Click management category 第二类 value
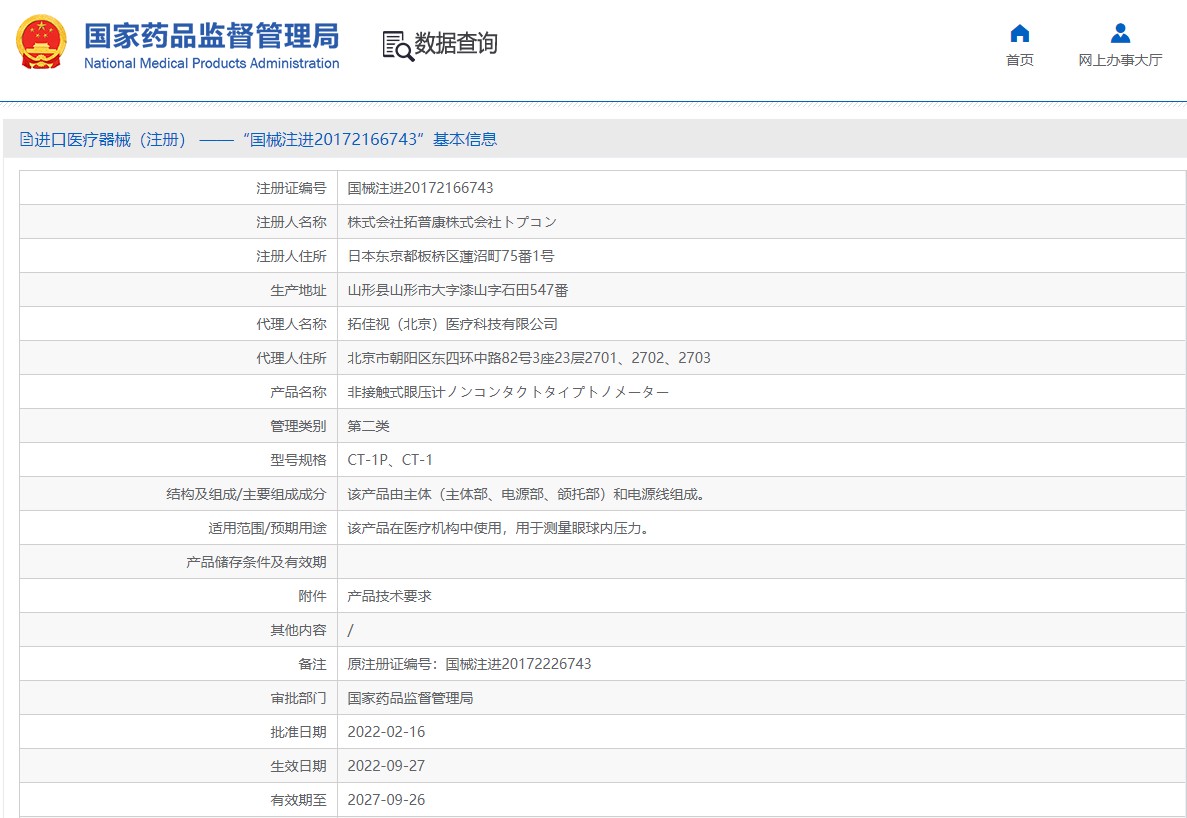Image resolution: width=1187 pixels, height=818 pixels. [x=369, y=426]
